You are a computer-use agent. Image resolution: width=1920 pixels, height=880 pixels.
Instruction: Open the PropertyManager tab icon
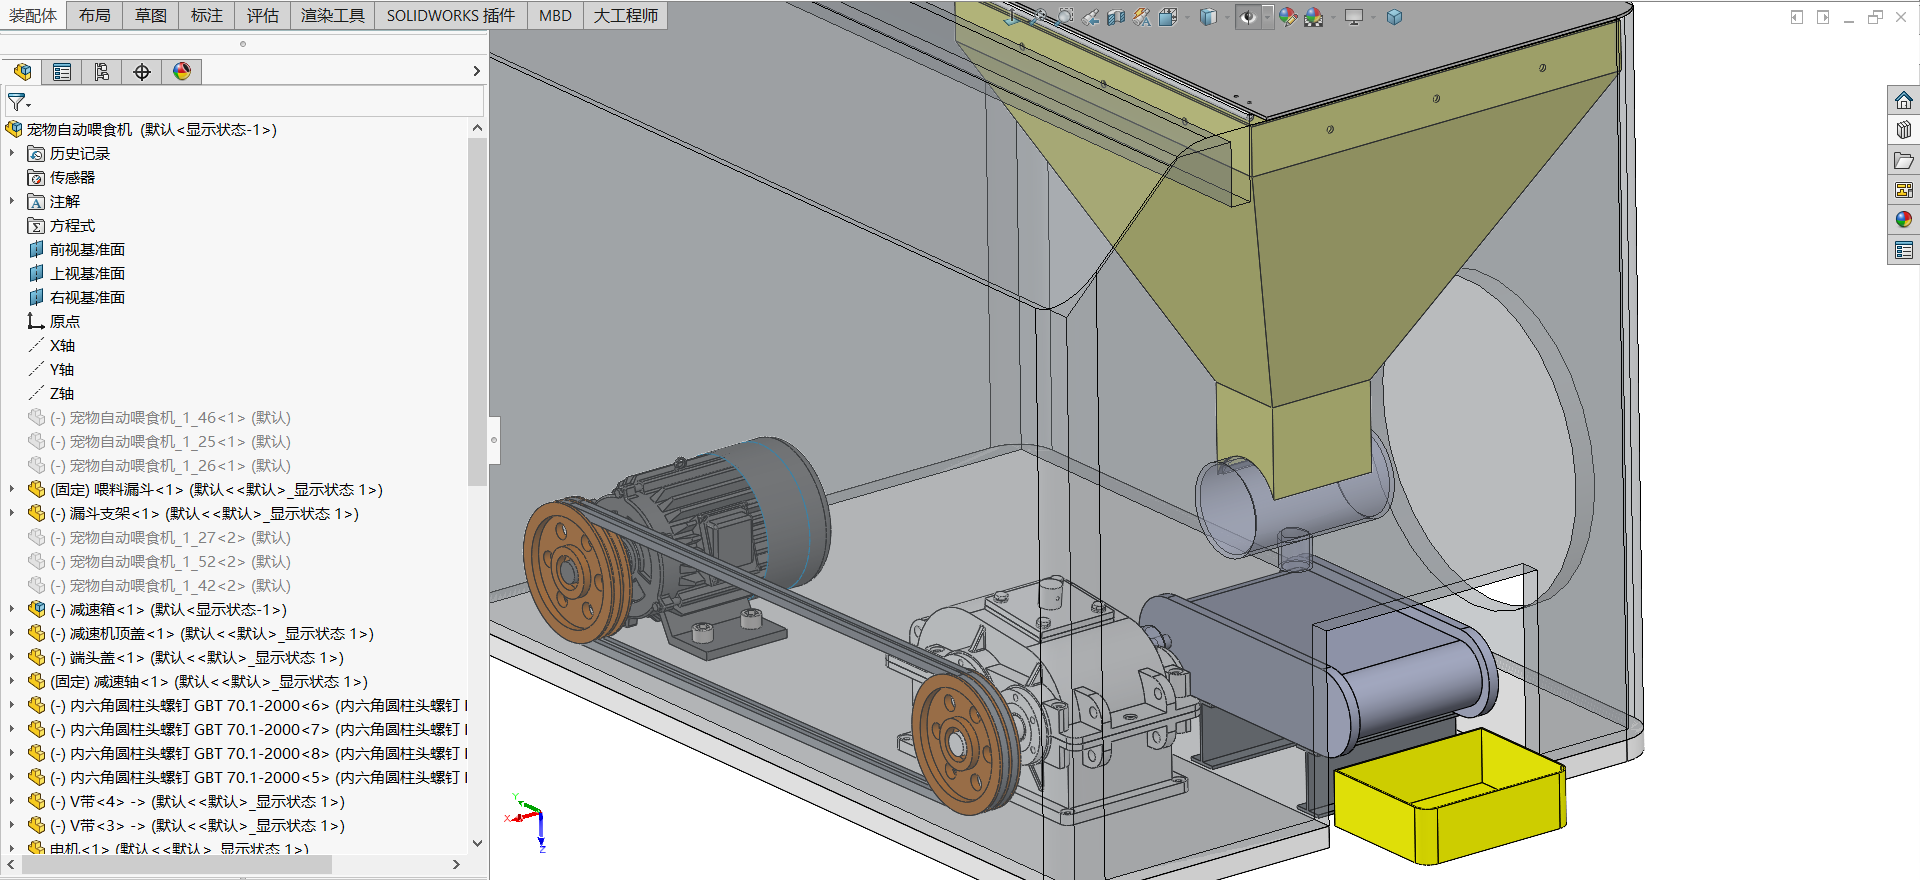pos(62,72)
